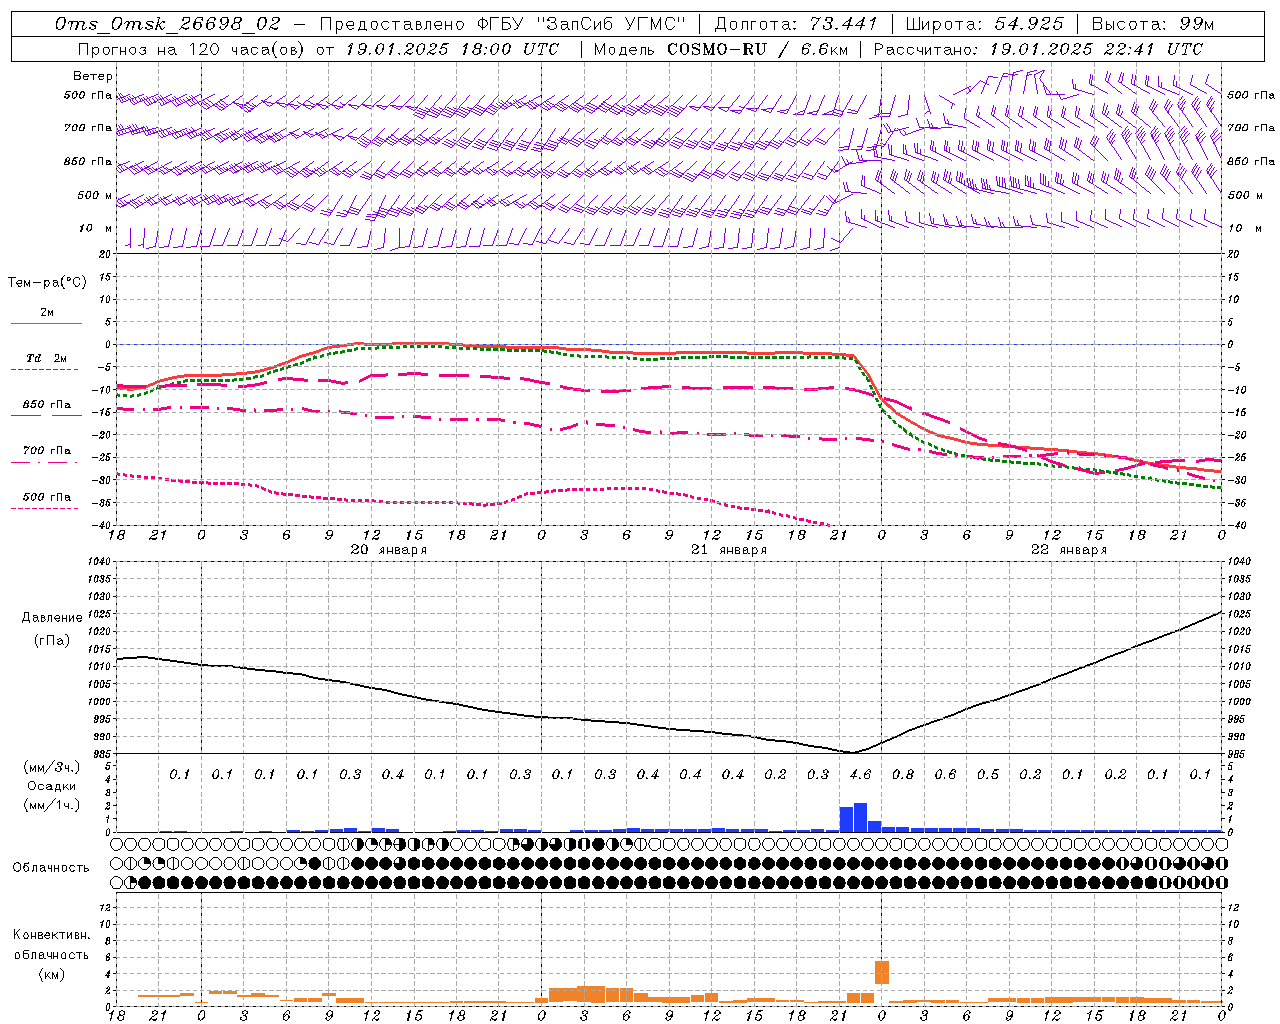The image size is (1280, 1024).
Task: Select the forecast start 19.01.2025 18:00 UTC
Action: tap(452, 49)
